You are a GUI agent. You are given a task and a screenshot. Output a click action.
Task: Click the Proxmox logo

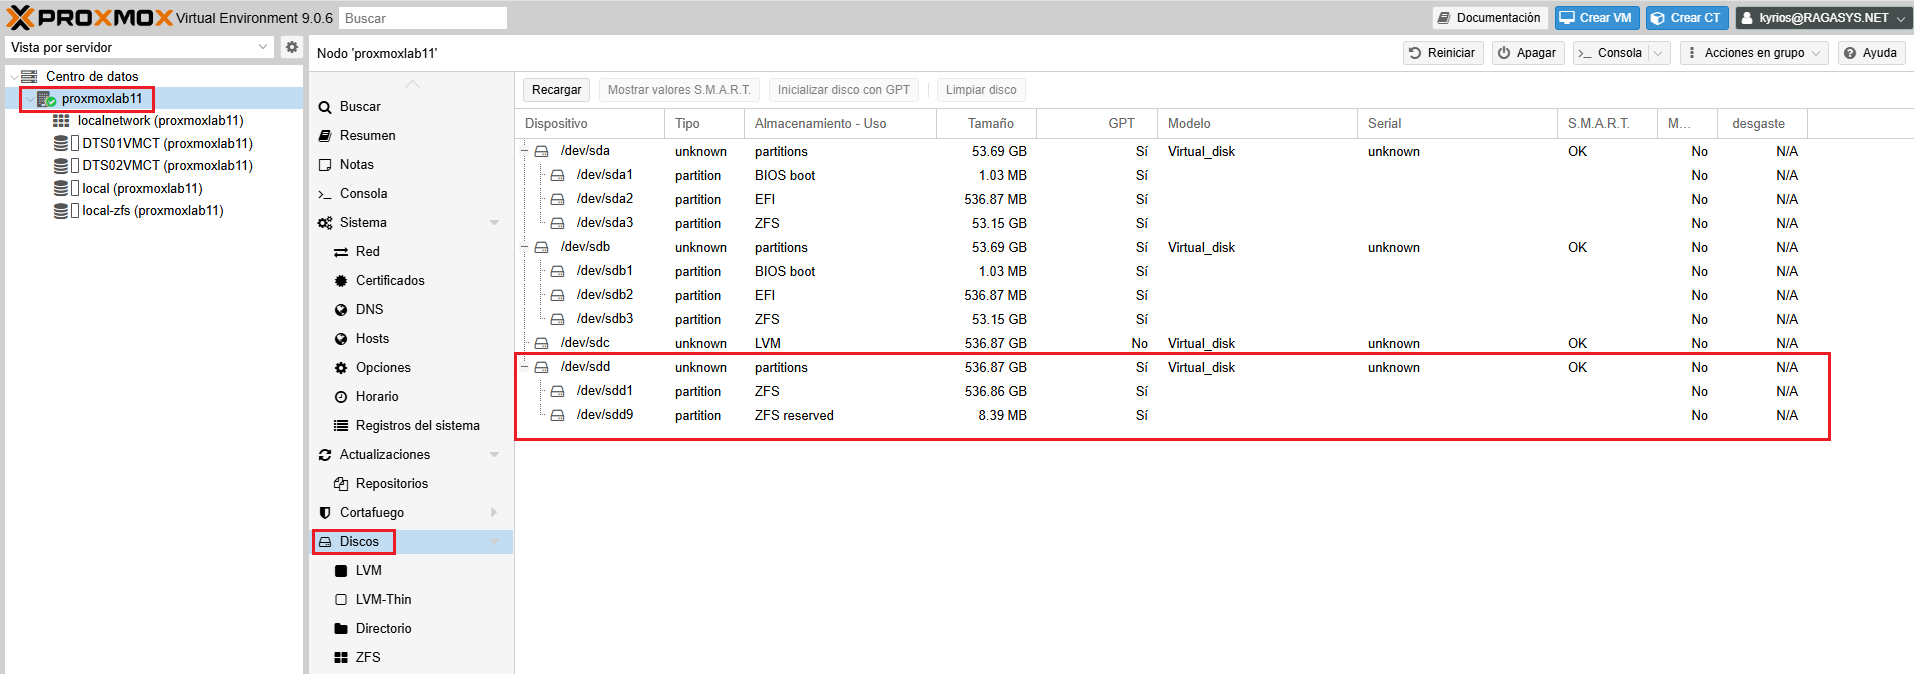click(x=90, y=17)
